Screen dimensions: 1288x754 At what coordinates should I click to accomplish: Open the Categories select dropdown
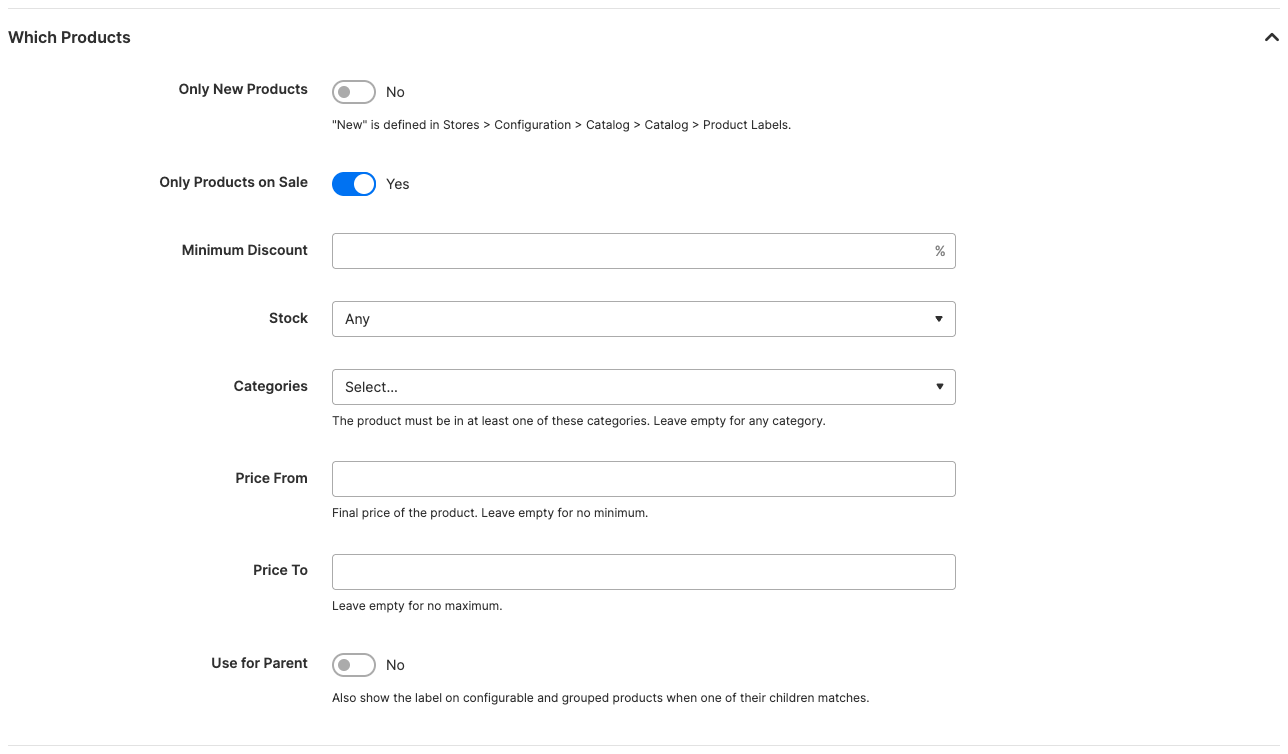644,387
